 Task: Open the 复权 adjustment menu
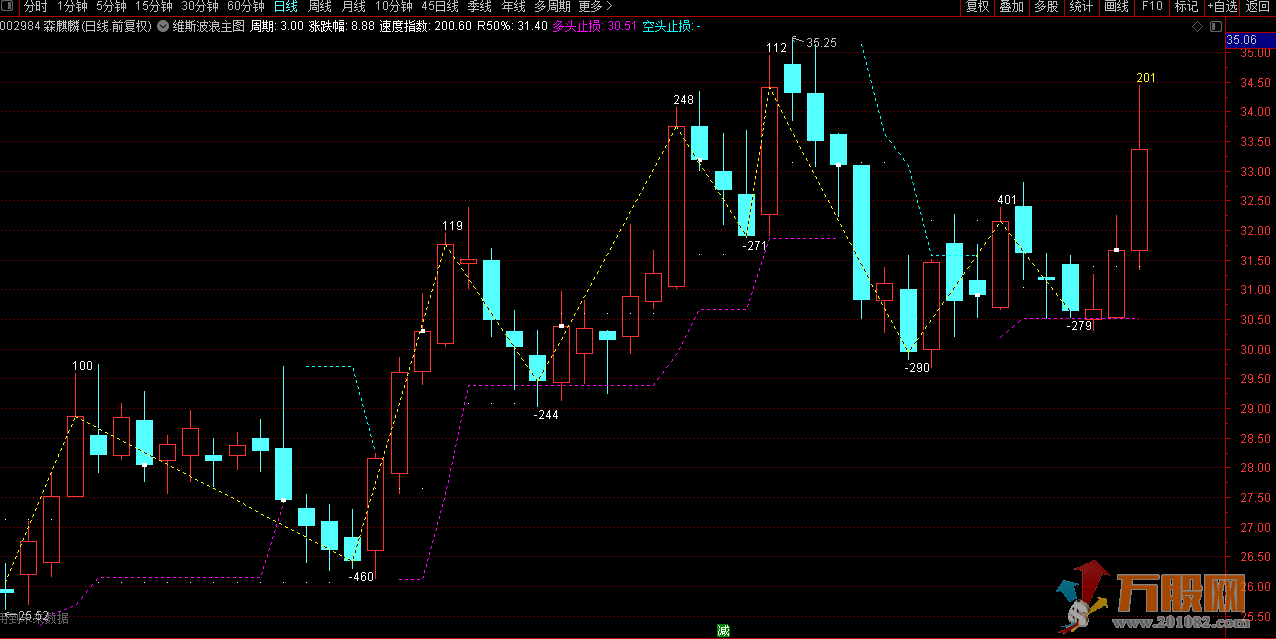pyautogui.click(x=977, y=7)
